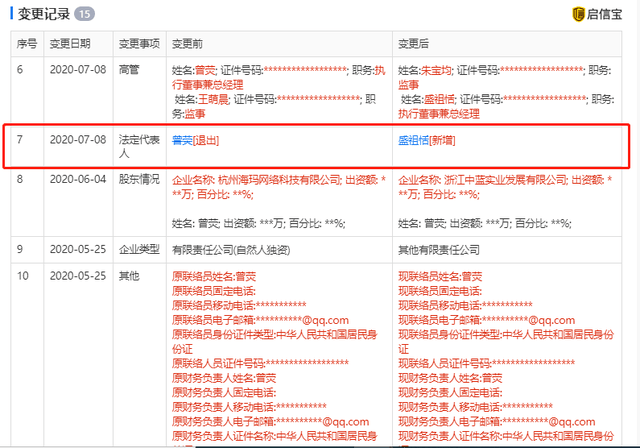Click the 变更后 column header
This screenshot has width=640, height=448.
(415, 44)
